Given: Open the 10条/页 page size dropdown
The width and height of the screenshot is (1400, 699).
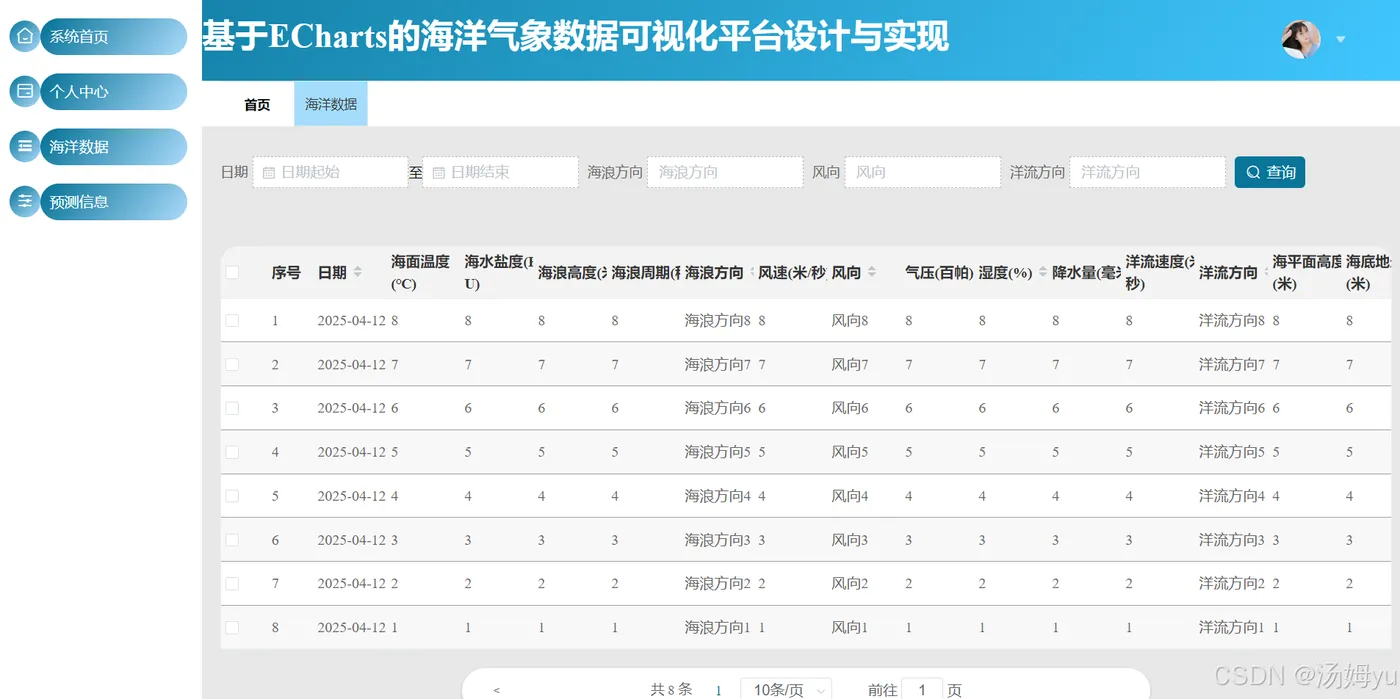Looking at the screenshot, I should (787, 690).
